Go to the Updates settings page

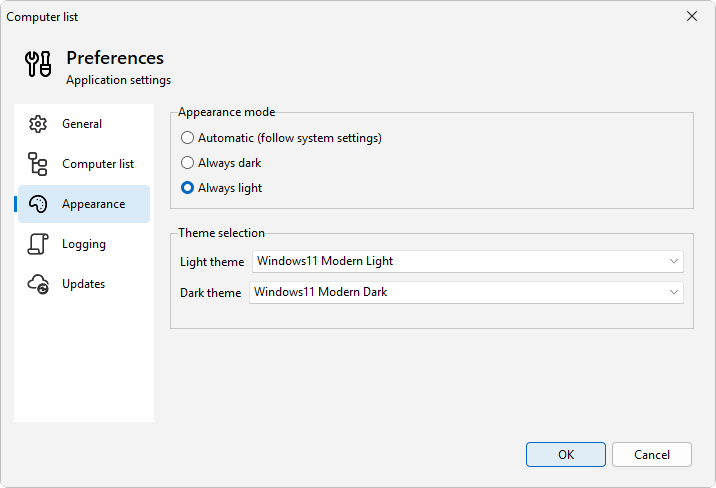tap(84, 284)
